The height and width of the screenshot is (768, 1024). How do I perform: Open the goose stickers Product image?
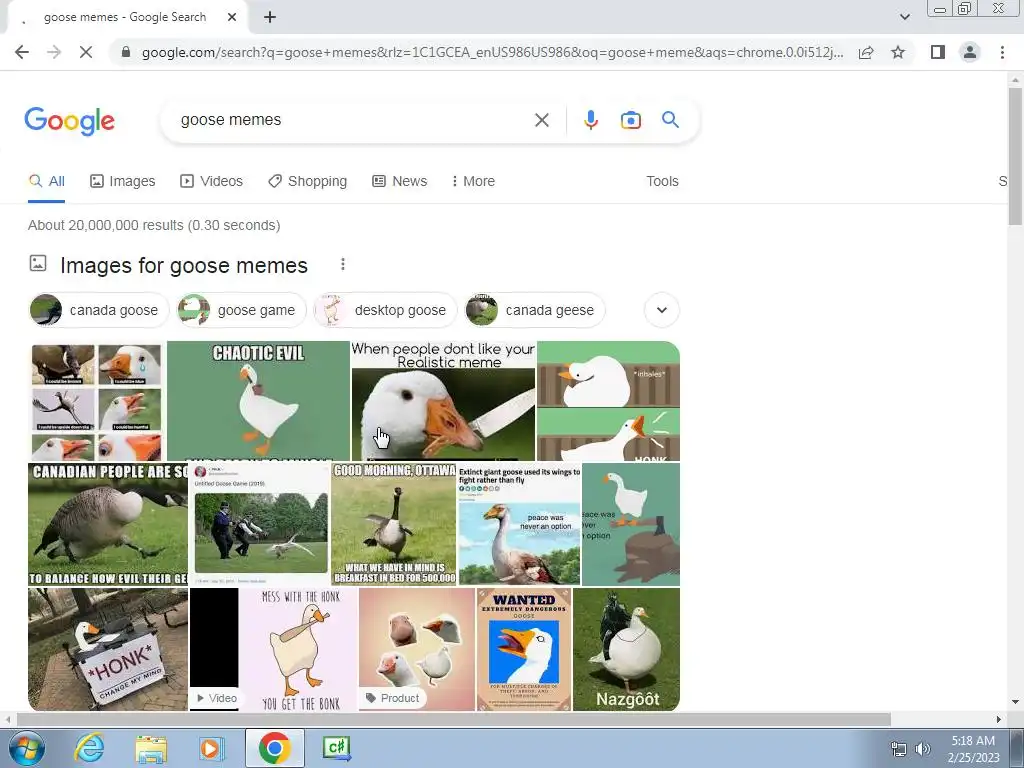coord(417,649)
